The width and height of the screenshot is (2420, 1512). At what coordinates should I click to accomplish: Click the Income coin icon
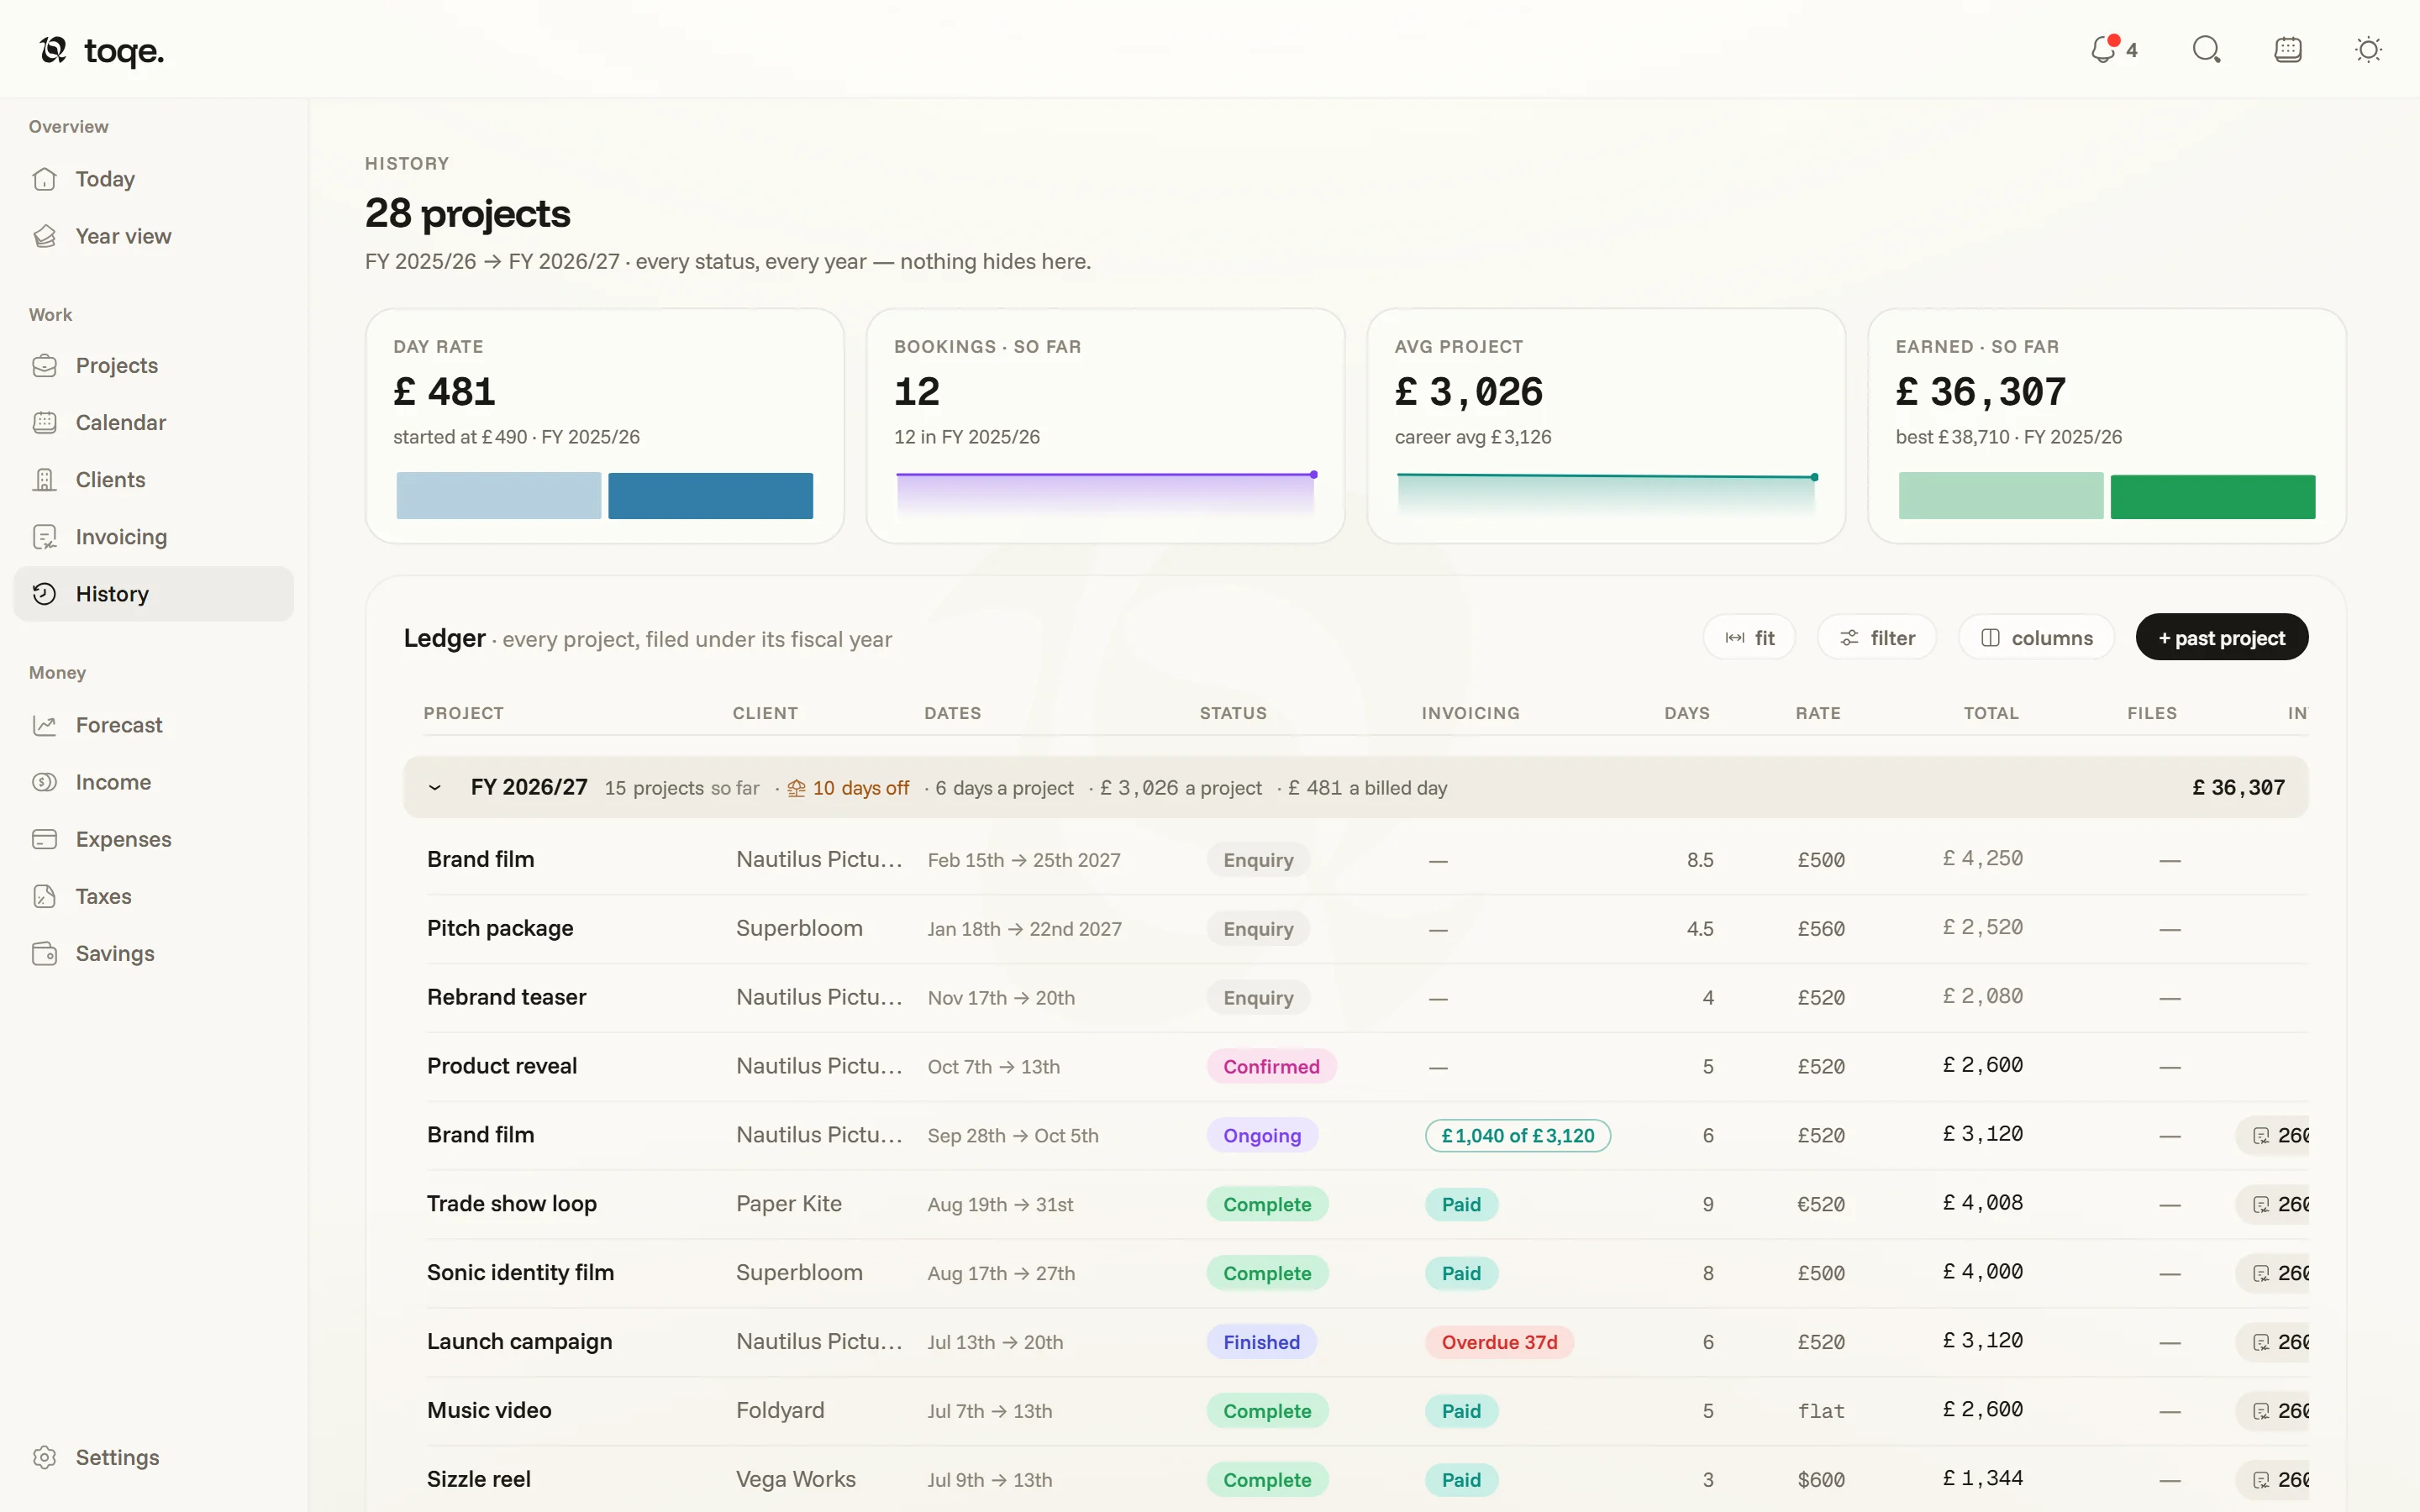[45, 782]
